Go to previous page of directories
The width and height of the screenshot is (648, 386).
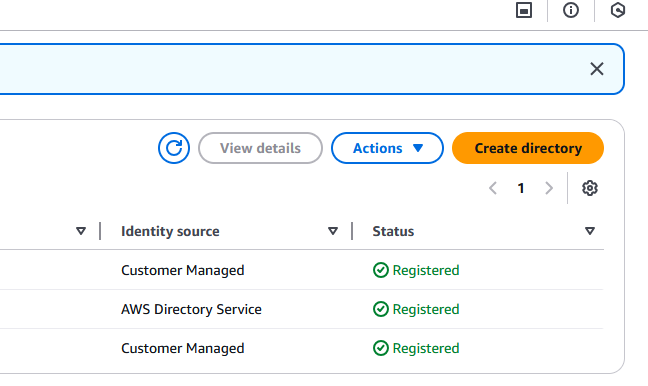[493, 188]
